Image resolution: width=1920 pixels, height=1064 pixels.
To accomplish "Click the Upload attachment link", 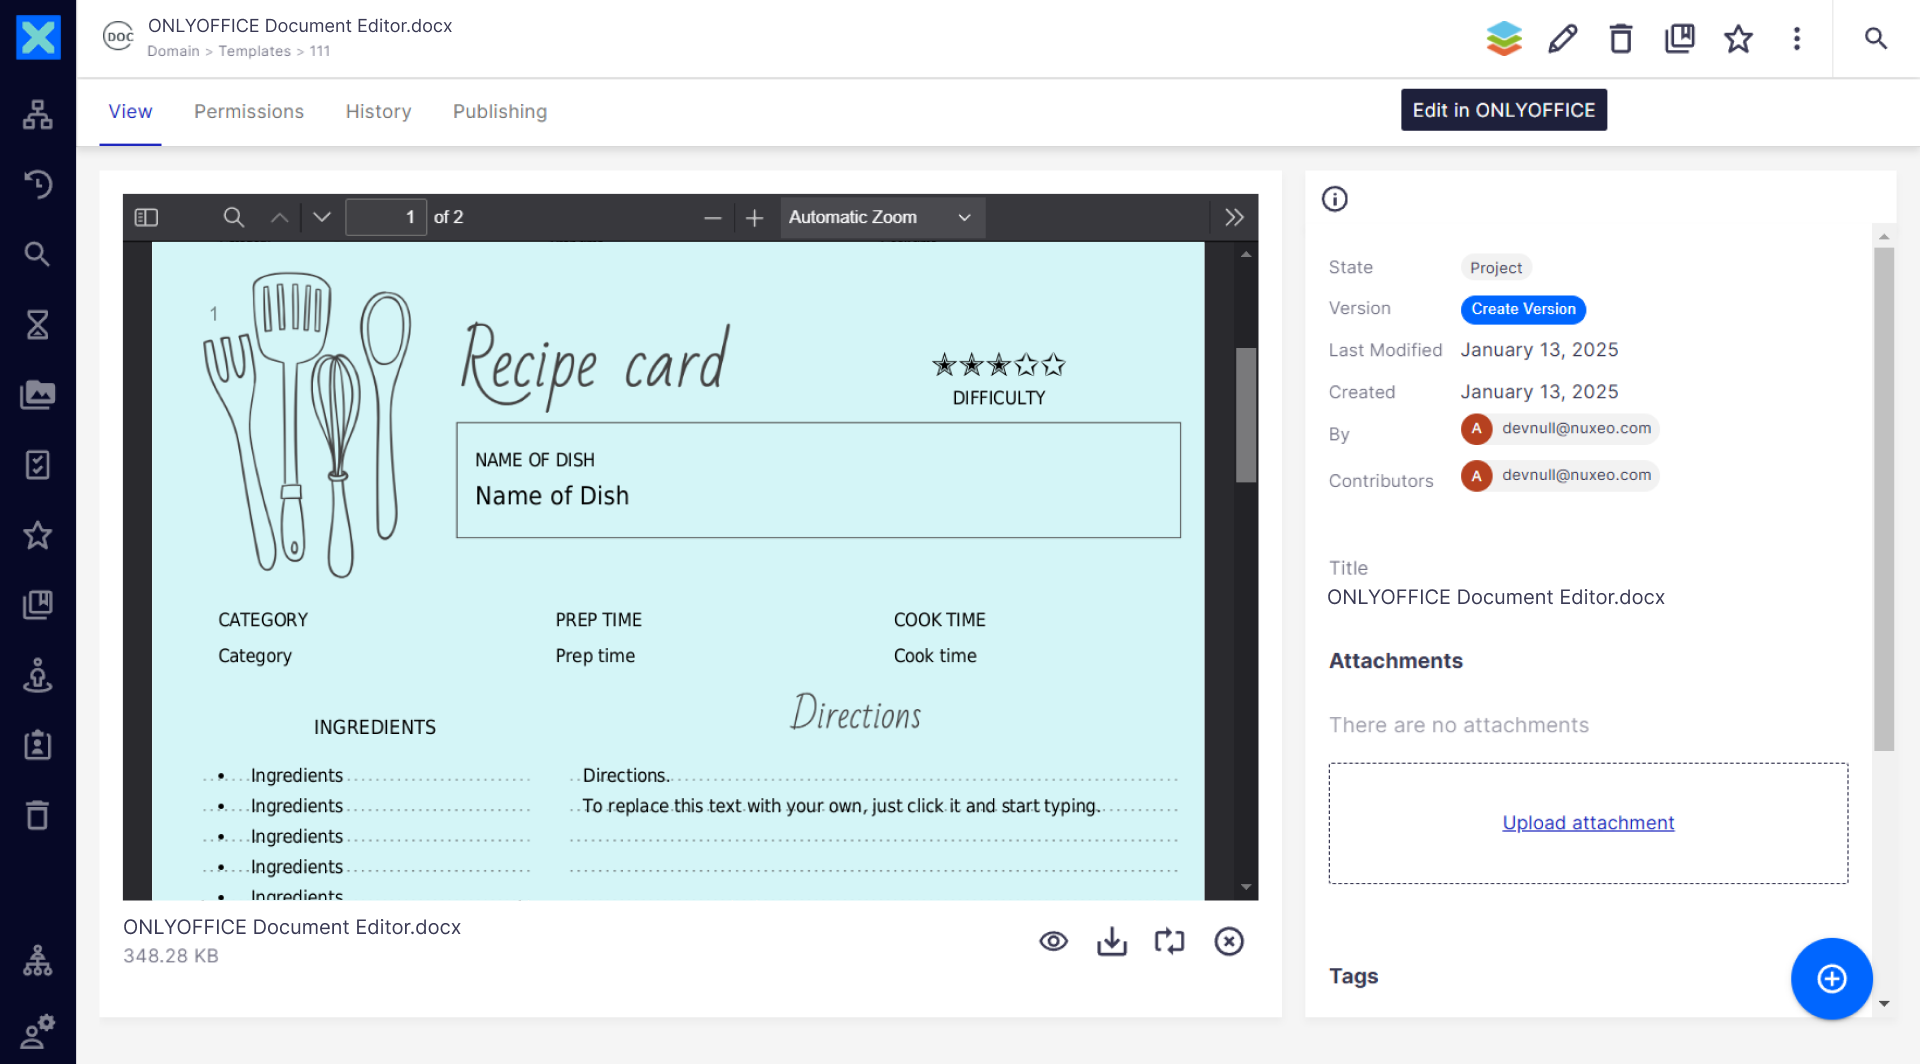I will coord(1587,822).
